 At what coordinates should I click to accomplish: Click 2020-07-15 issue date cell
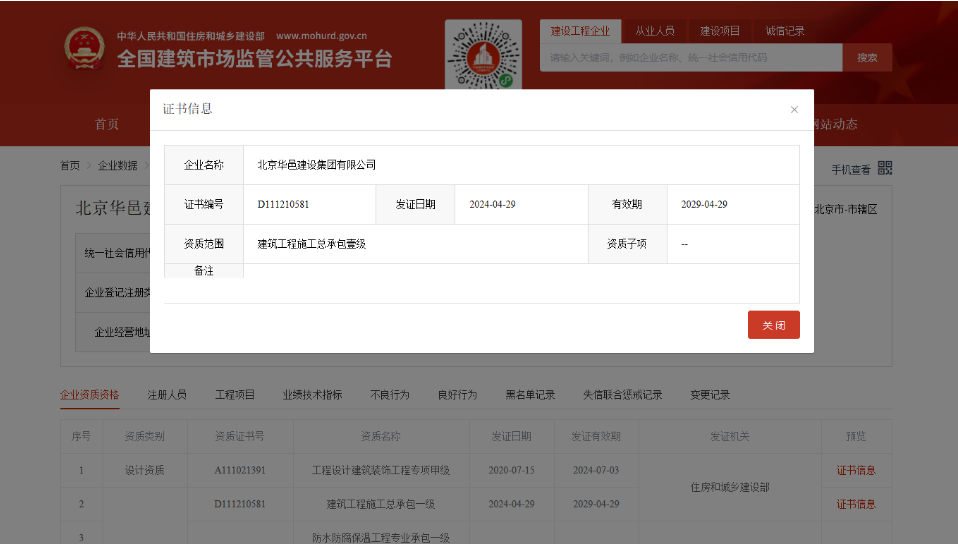pyautogui.click(x=511, y=470)
